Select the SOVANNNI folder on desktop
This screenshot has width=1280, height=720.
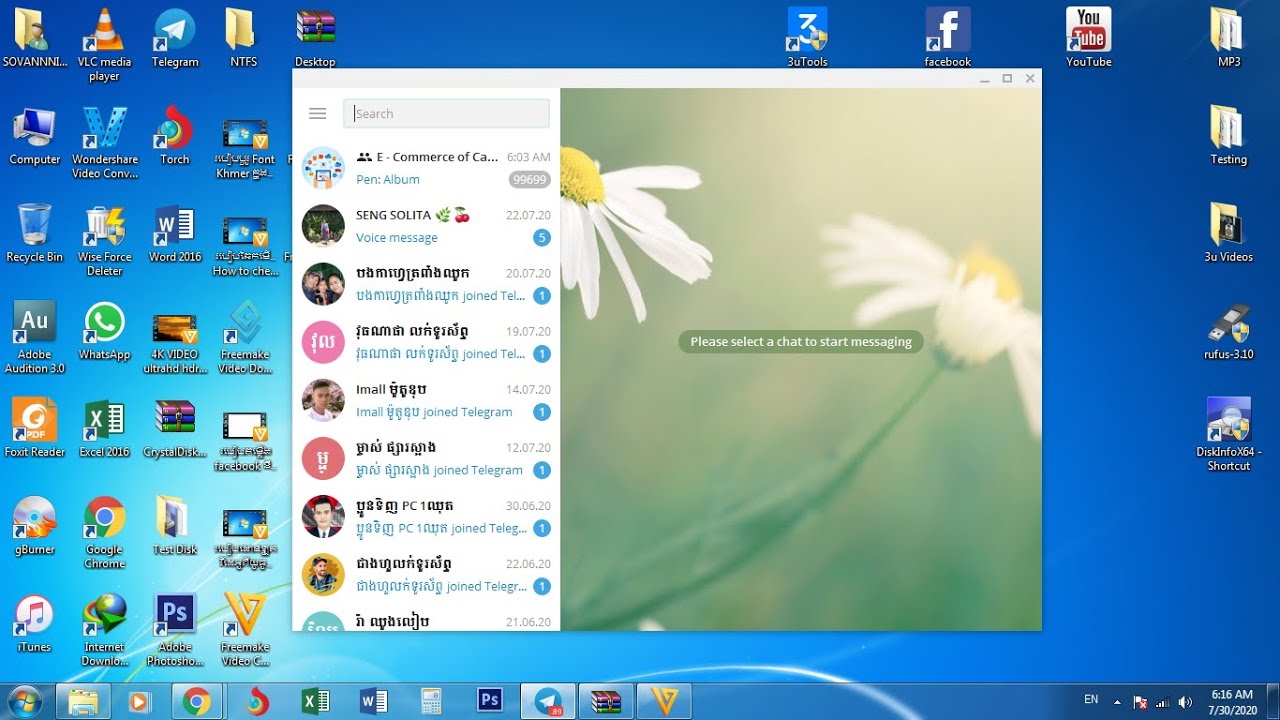pyautogui.click(x=34, y=38)
